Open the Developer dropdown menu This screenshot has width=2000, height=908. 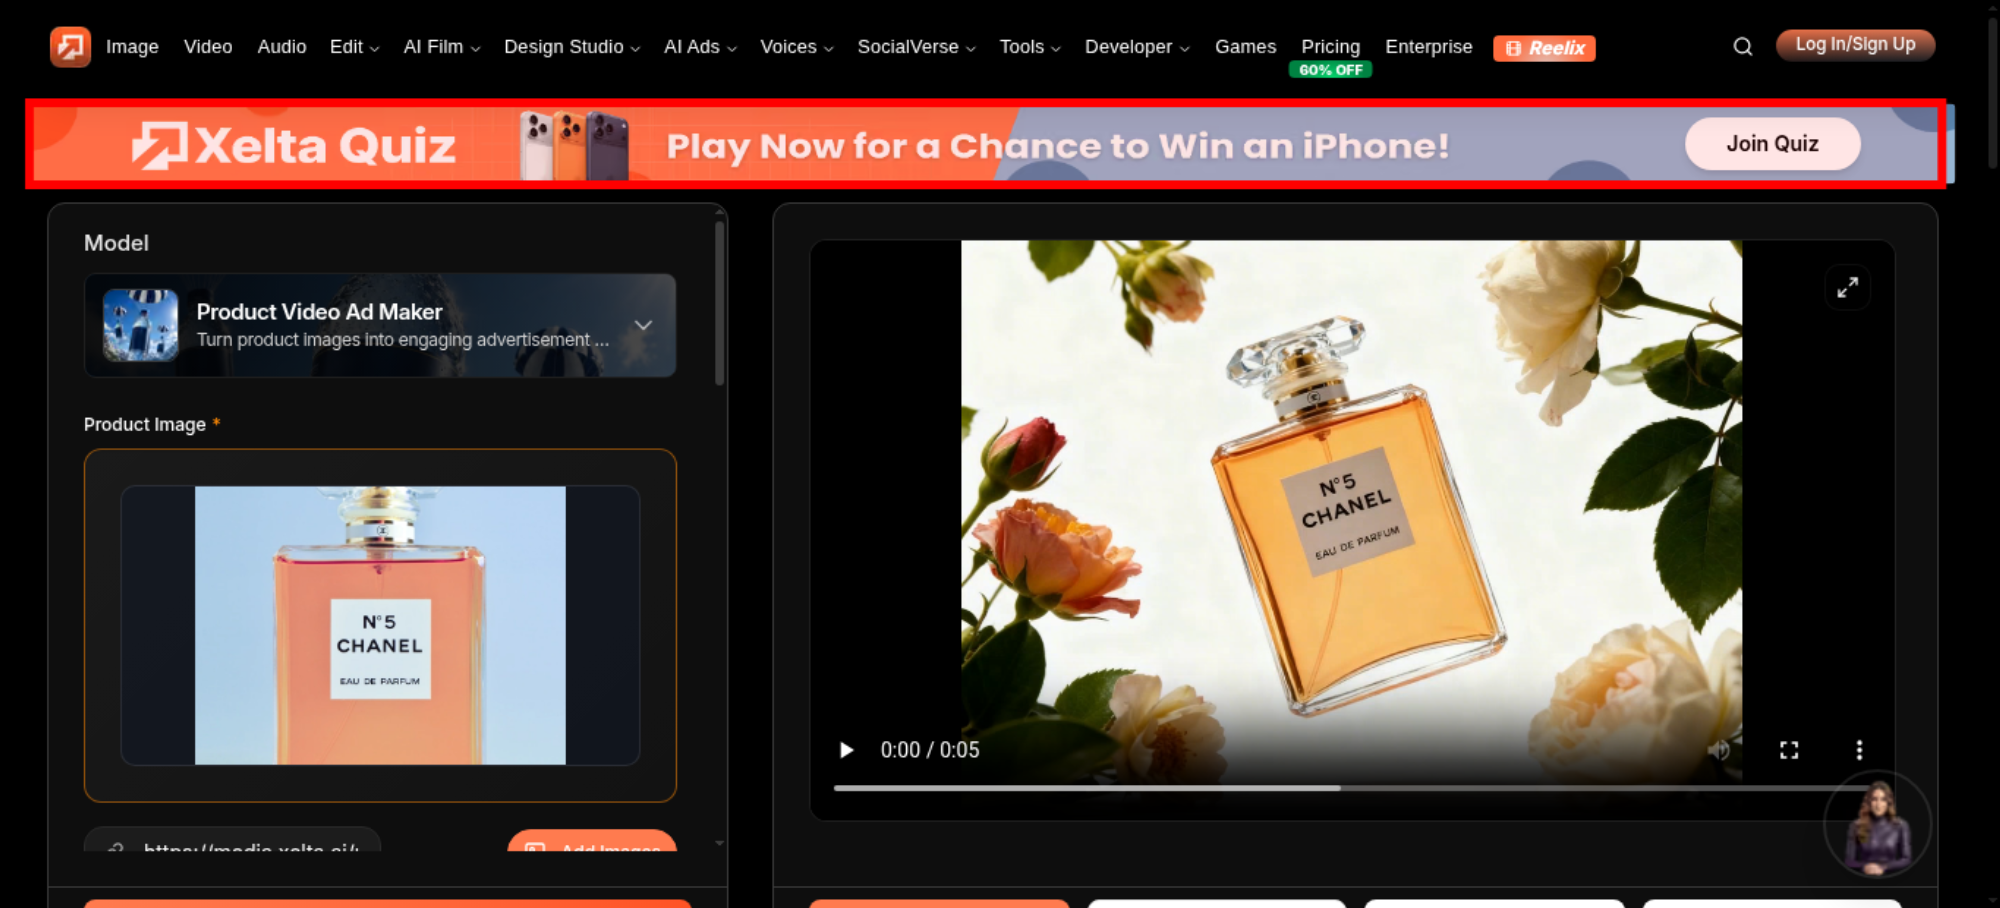(x=1137, y=47)
